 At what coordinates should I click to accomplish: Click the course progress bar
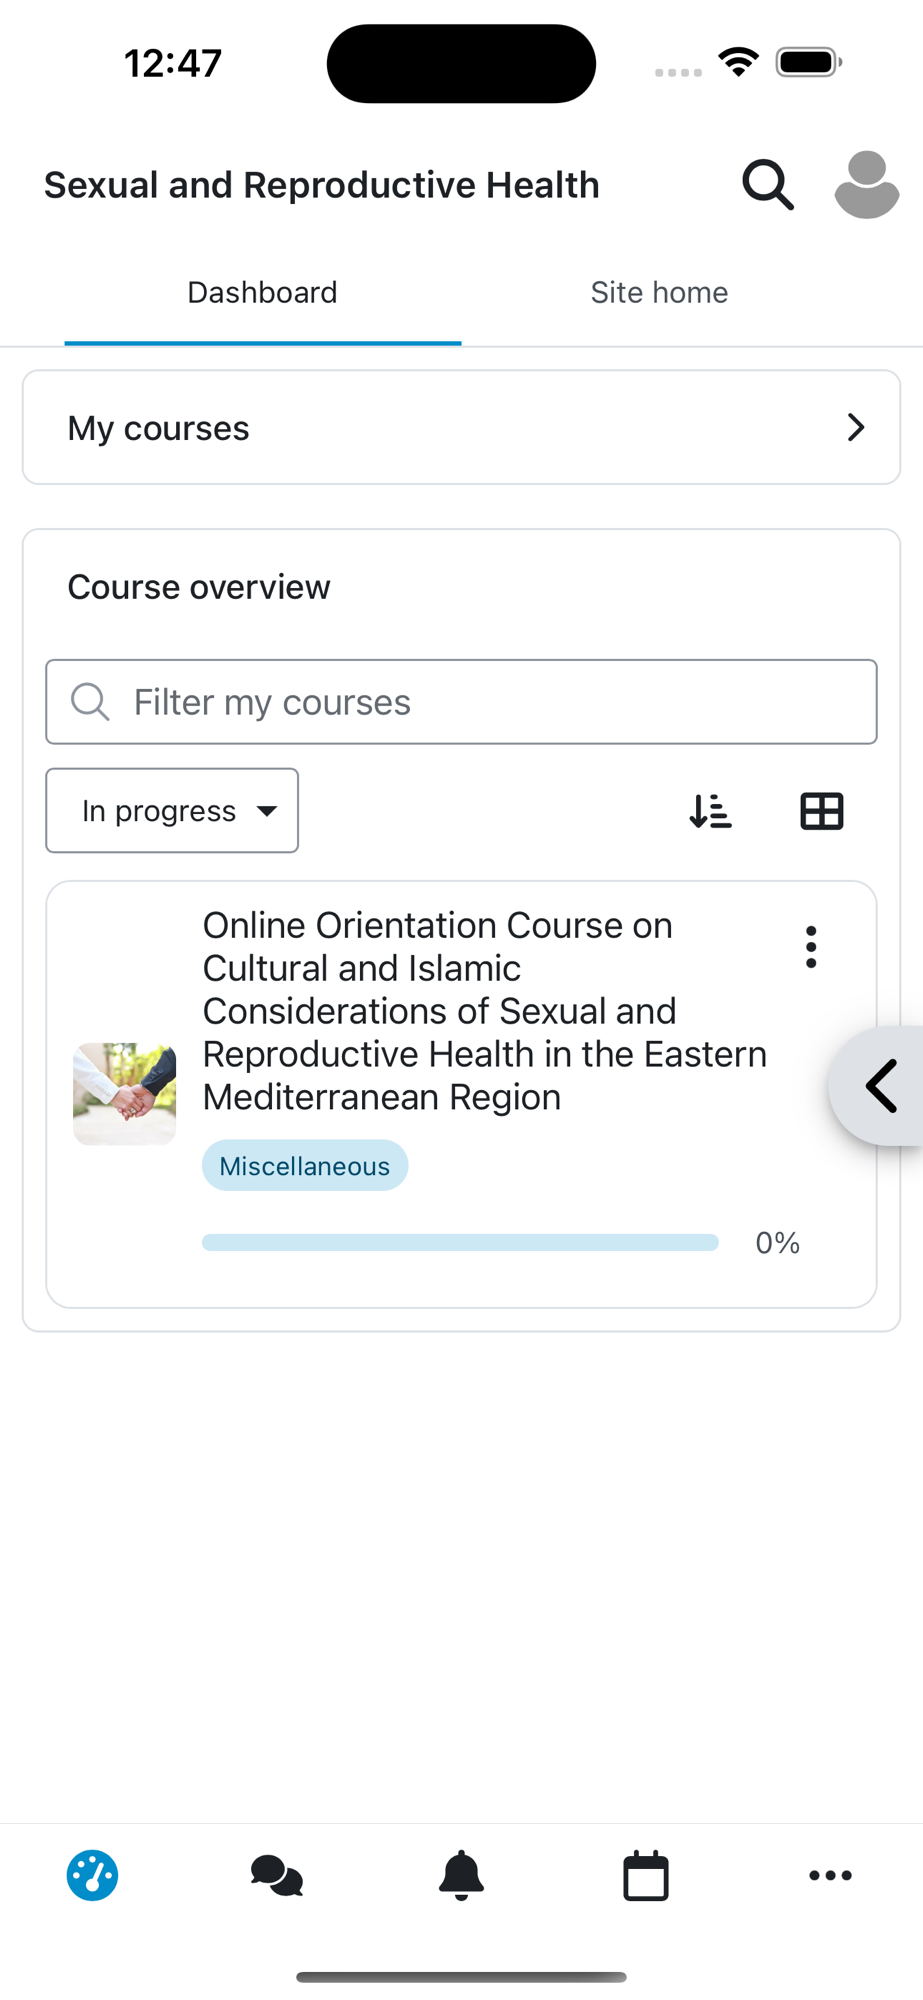pos(460,1243)
